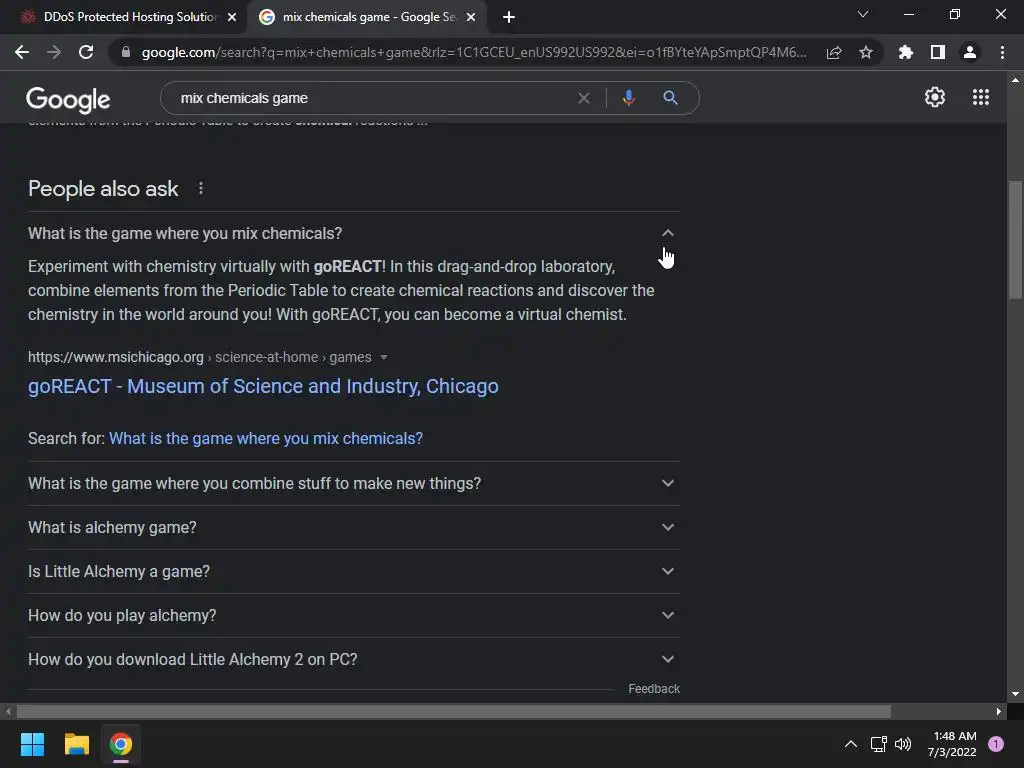
Task: Close the DDoS Protected Hosting tab
Action: tap(232, 18)
